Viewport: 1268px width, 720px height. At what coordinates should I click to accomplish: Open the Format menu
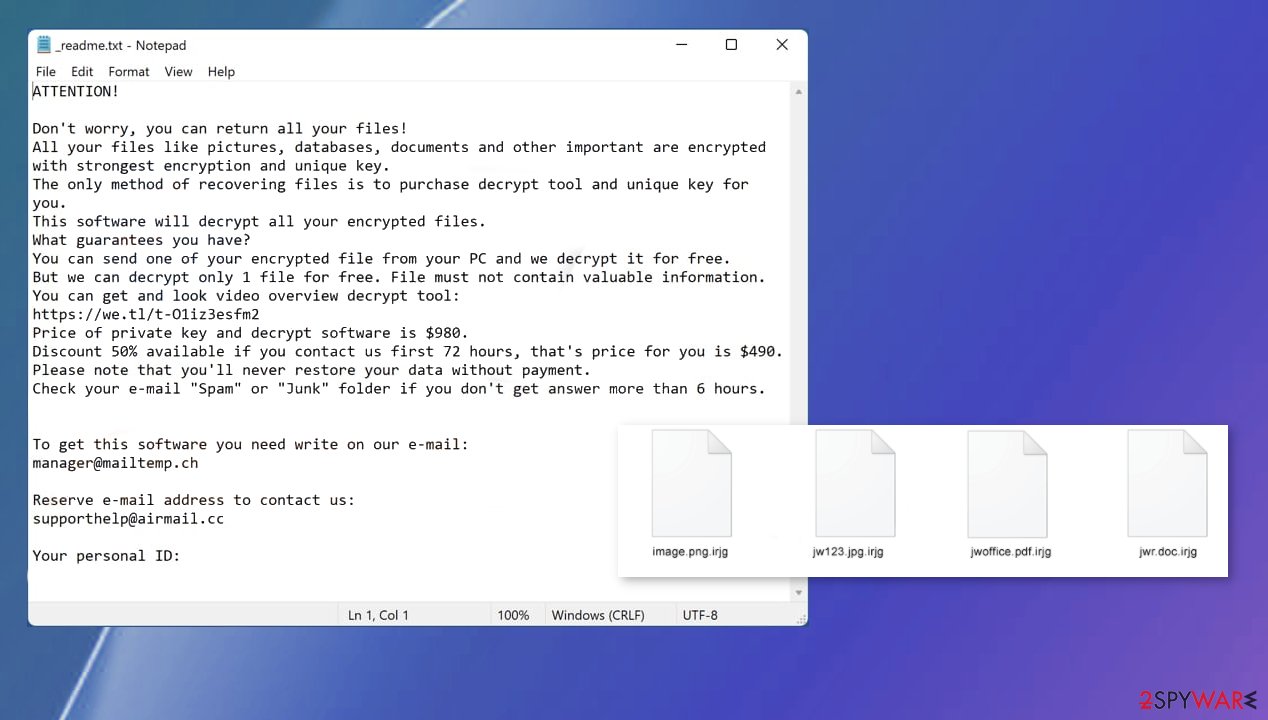click(x=129, y=72)
